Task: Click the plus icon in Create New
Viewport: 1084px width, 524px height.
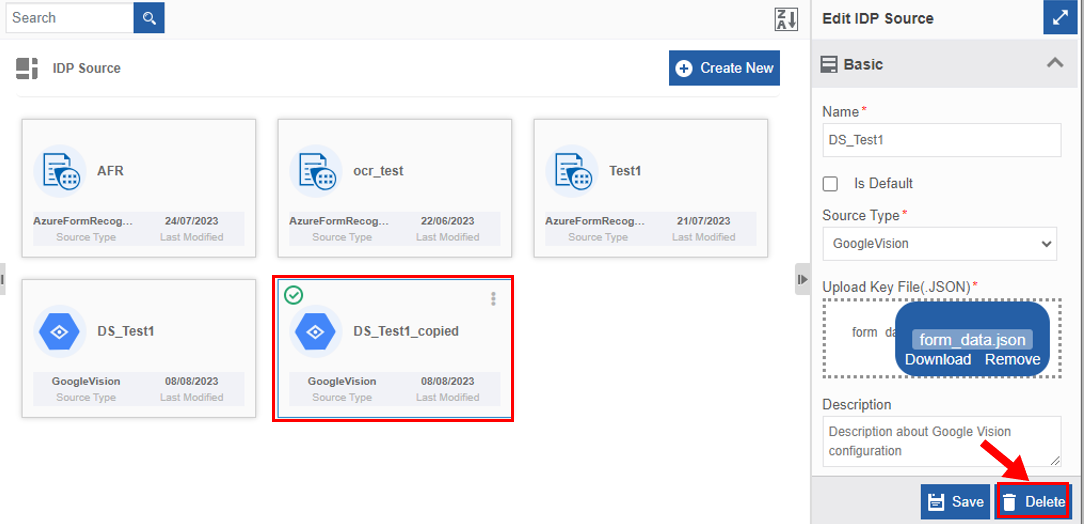Action: [684, 68]
